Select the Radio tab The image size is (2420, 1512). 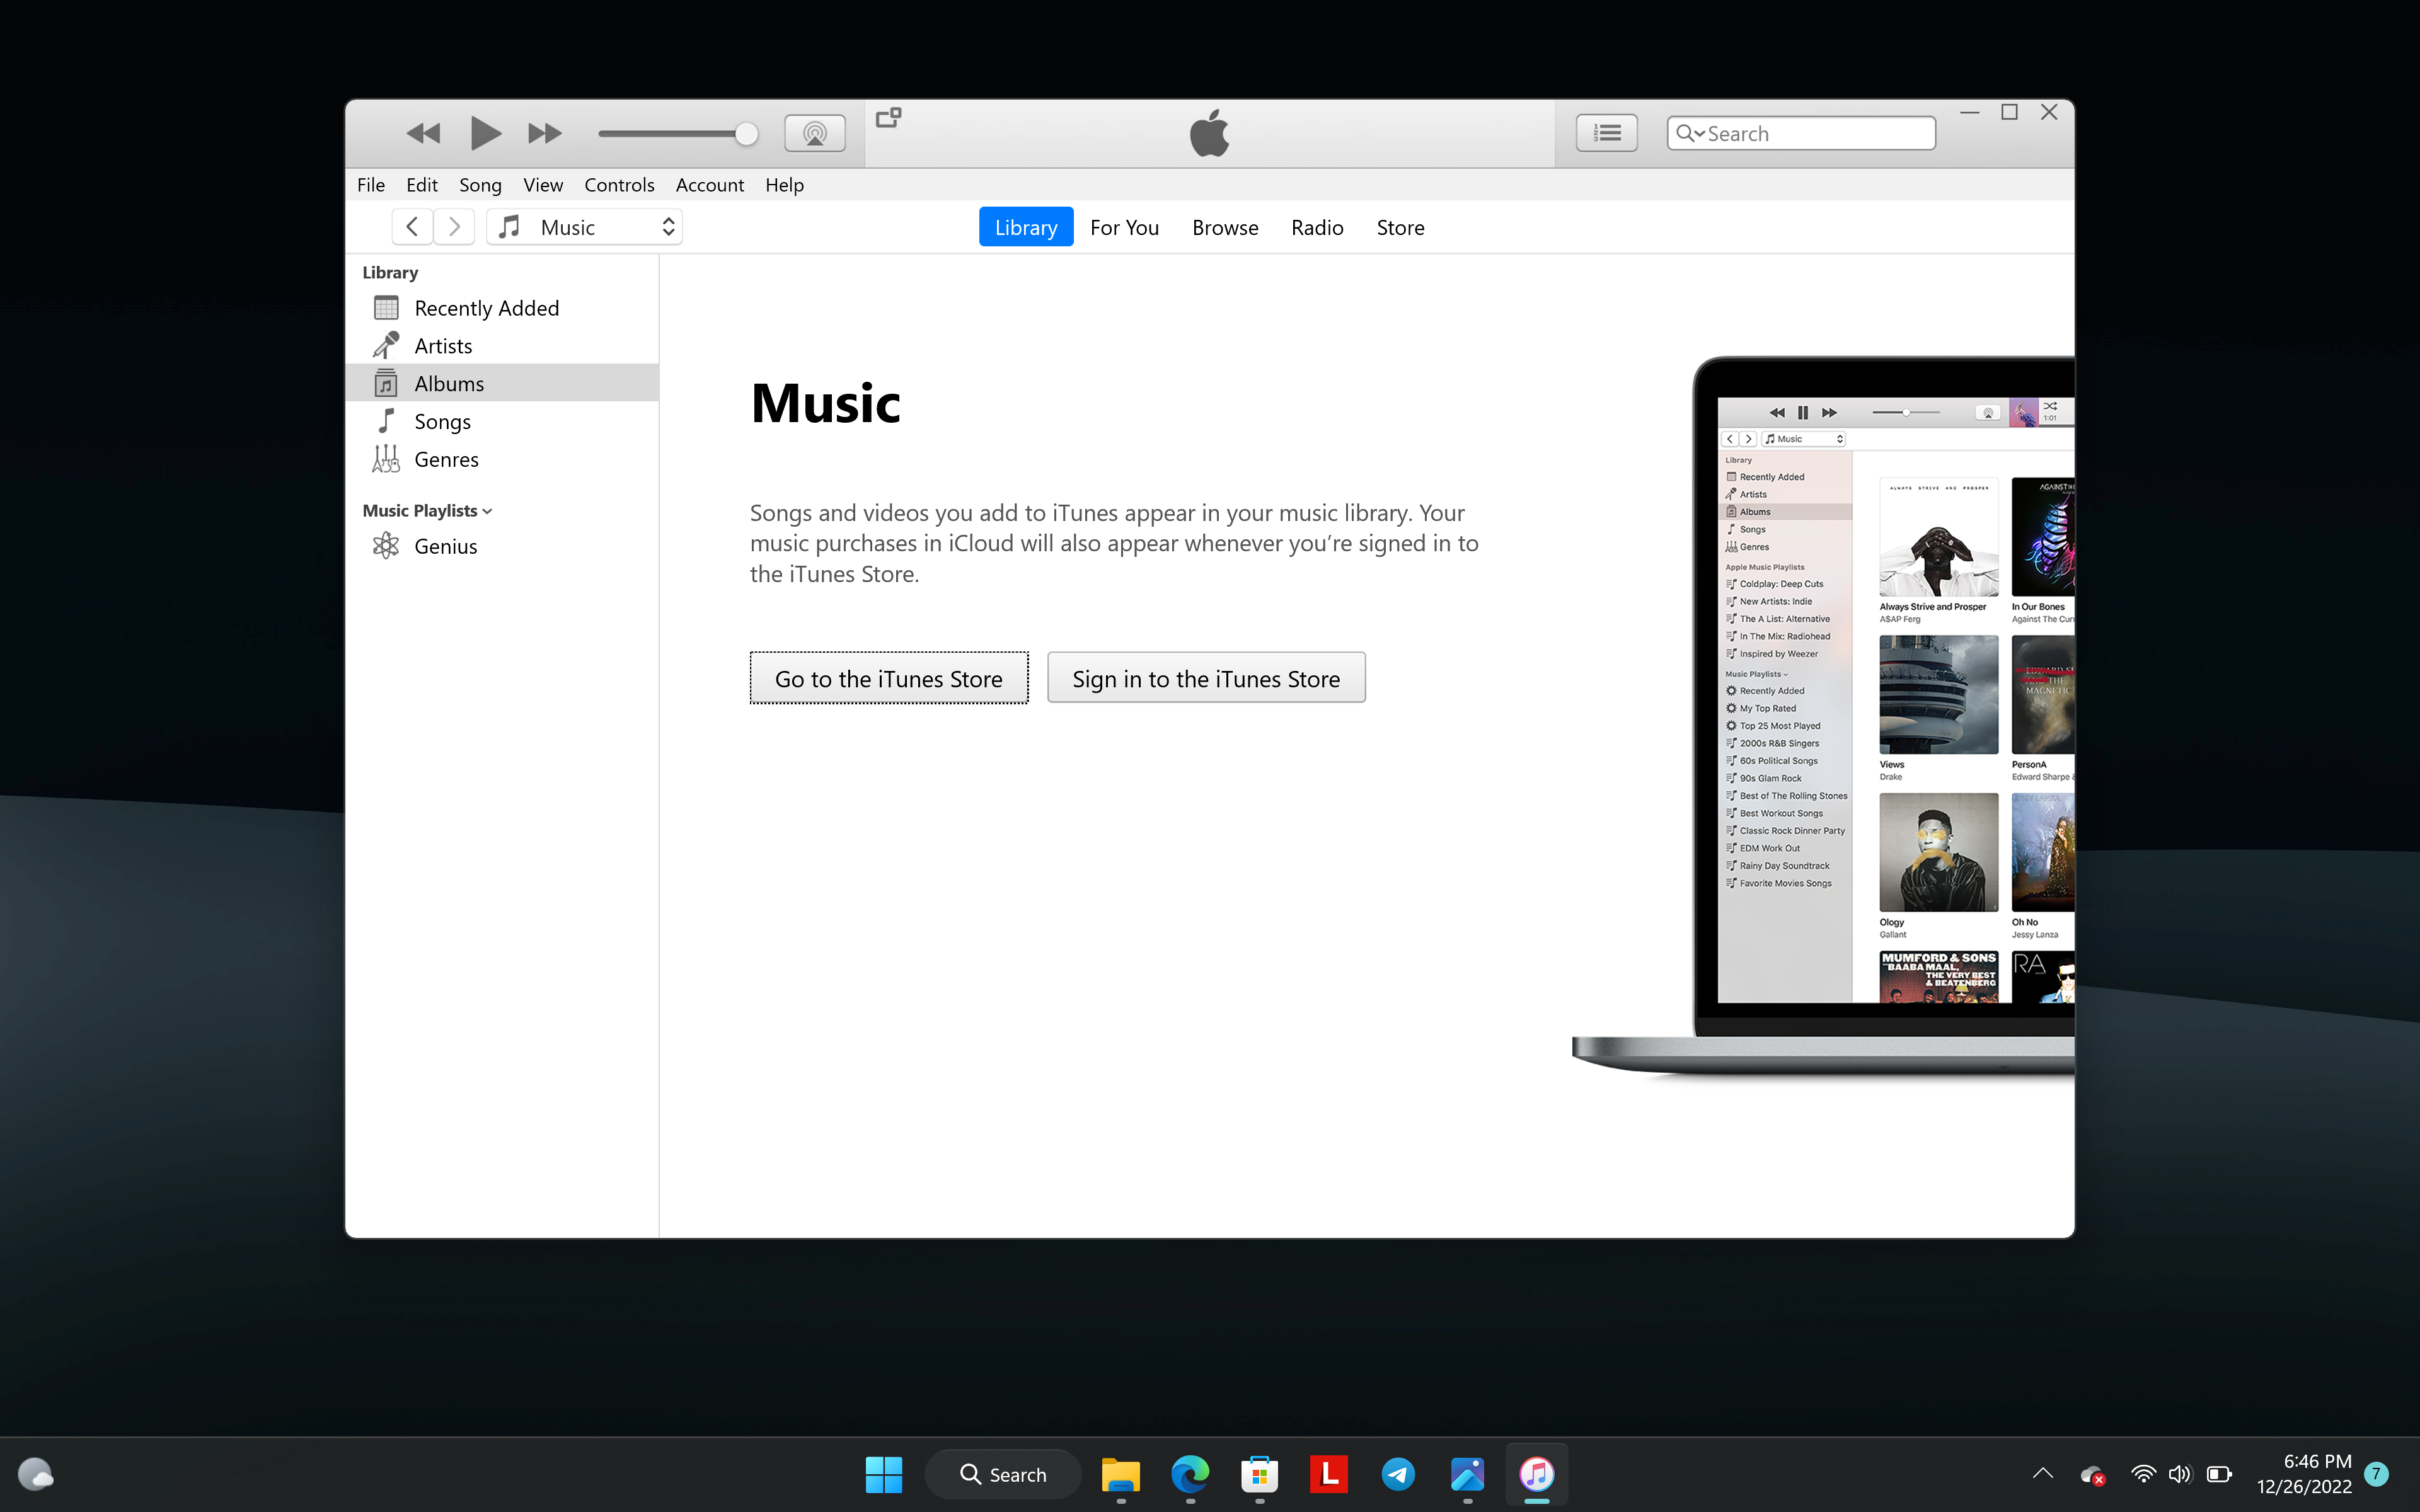coord(1317,226)
